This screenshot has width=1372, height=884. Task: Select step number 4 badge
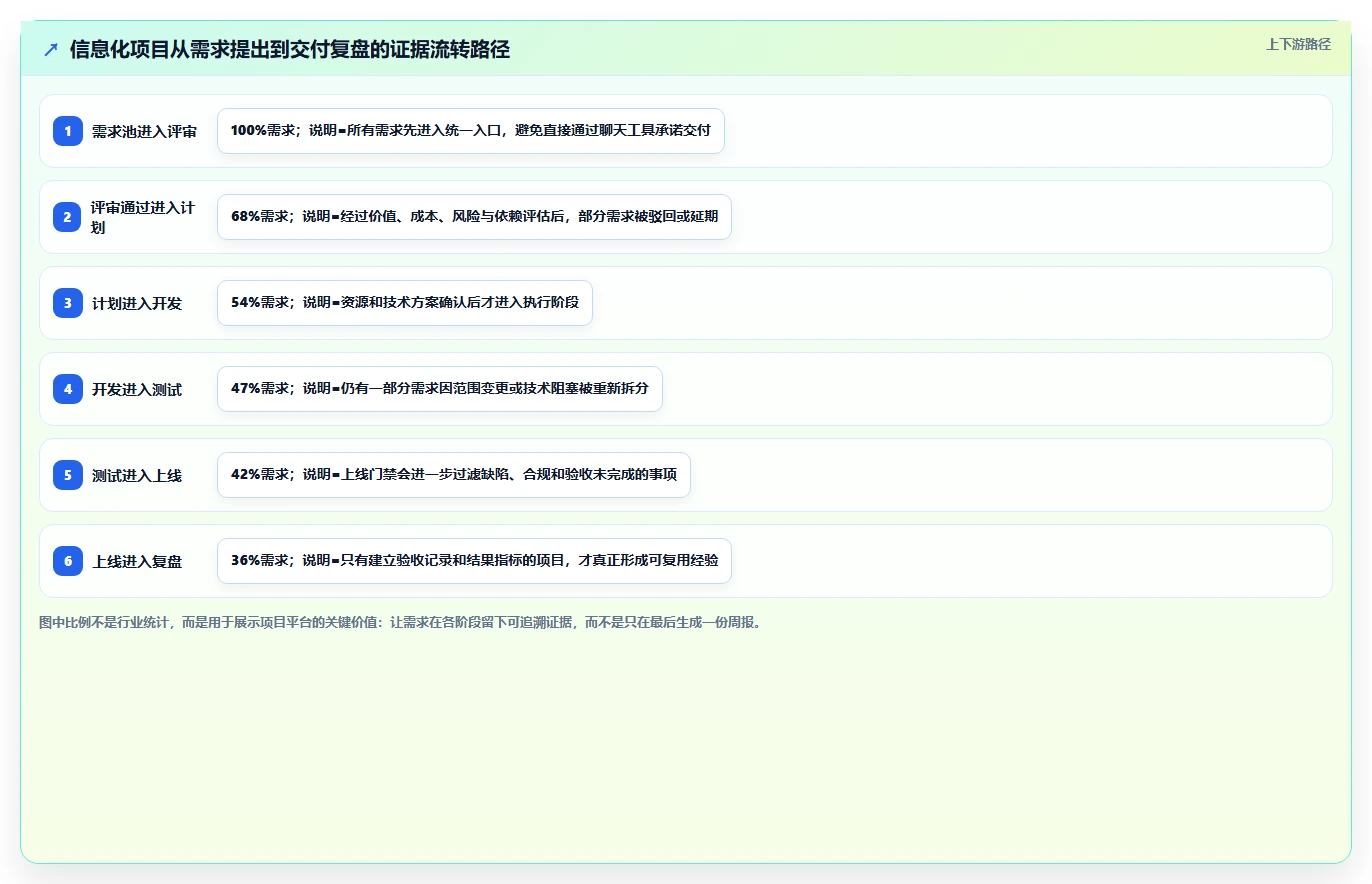click(x=68, y=389)
